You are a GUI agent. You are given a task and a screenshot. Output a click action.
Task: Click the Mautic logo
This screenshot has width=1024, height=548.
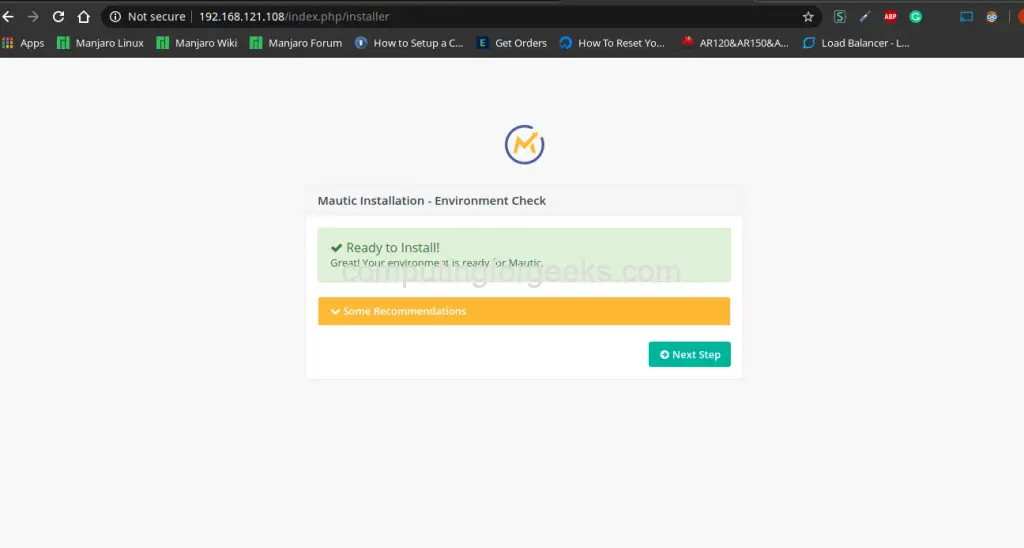click(524, 144)
